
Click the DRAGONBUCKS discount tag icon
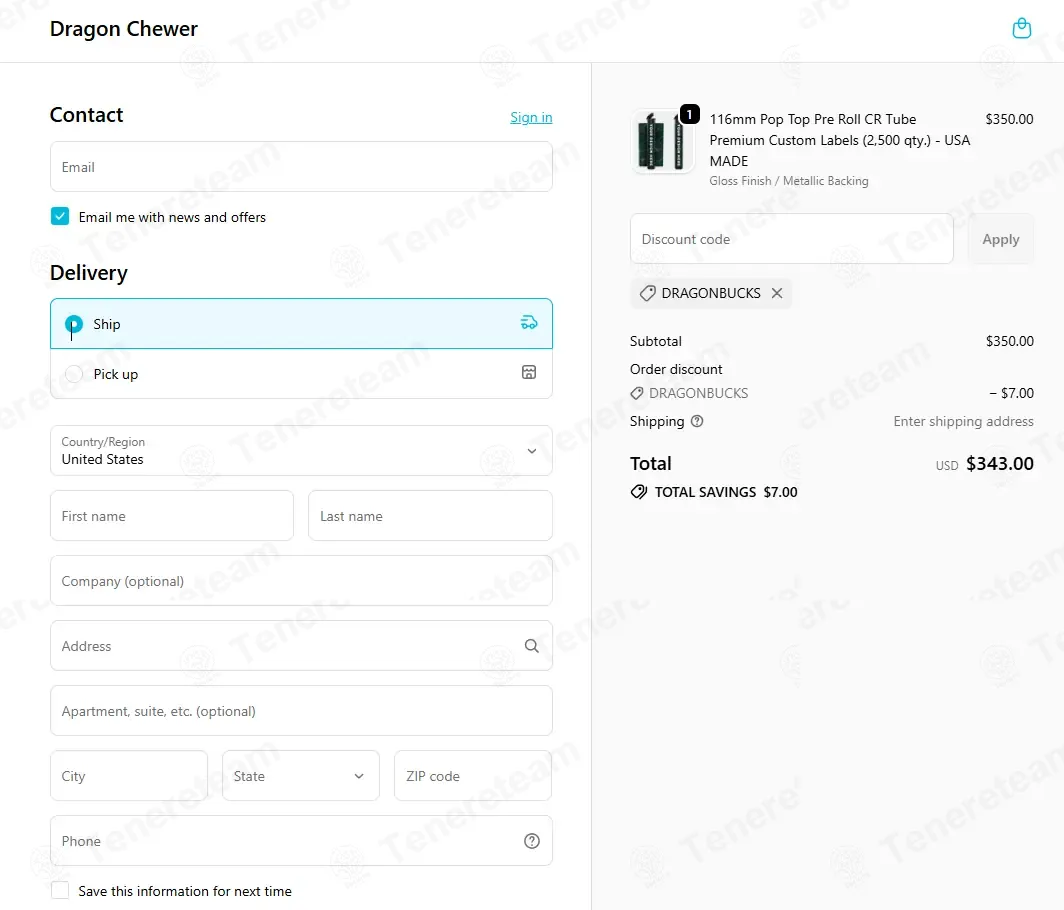tap(647, 293)
